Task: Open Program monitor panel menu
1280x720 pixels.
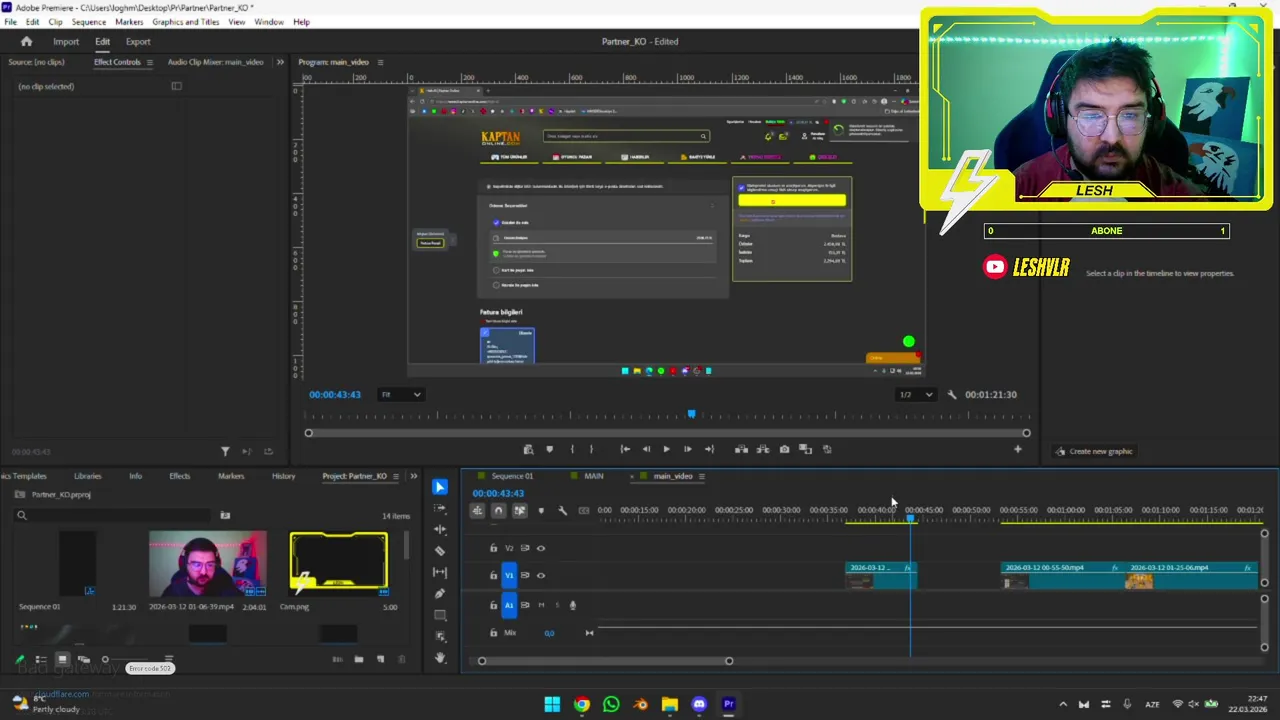Action: click(x=380, y=62)
